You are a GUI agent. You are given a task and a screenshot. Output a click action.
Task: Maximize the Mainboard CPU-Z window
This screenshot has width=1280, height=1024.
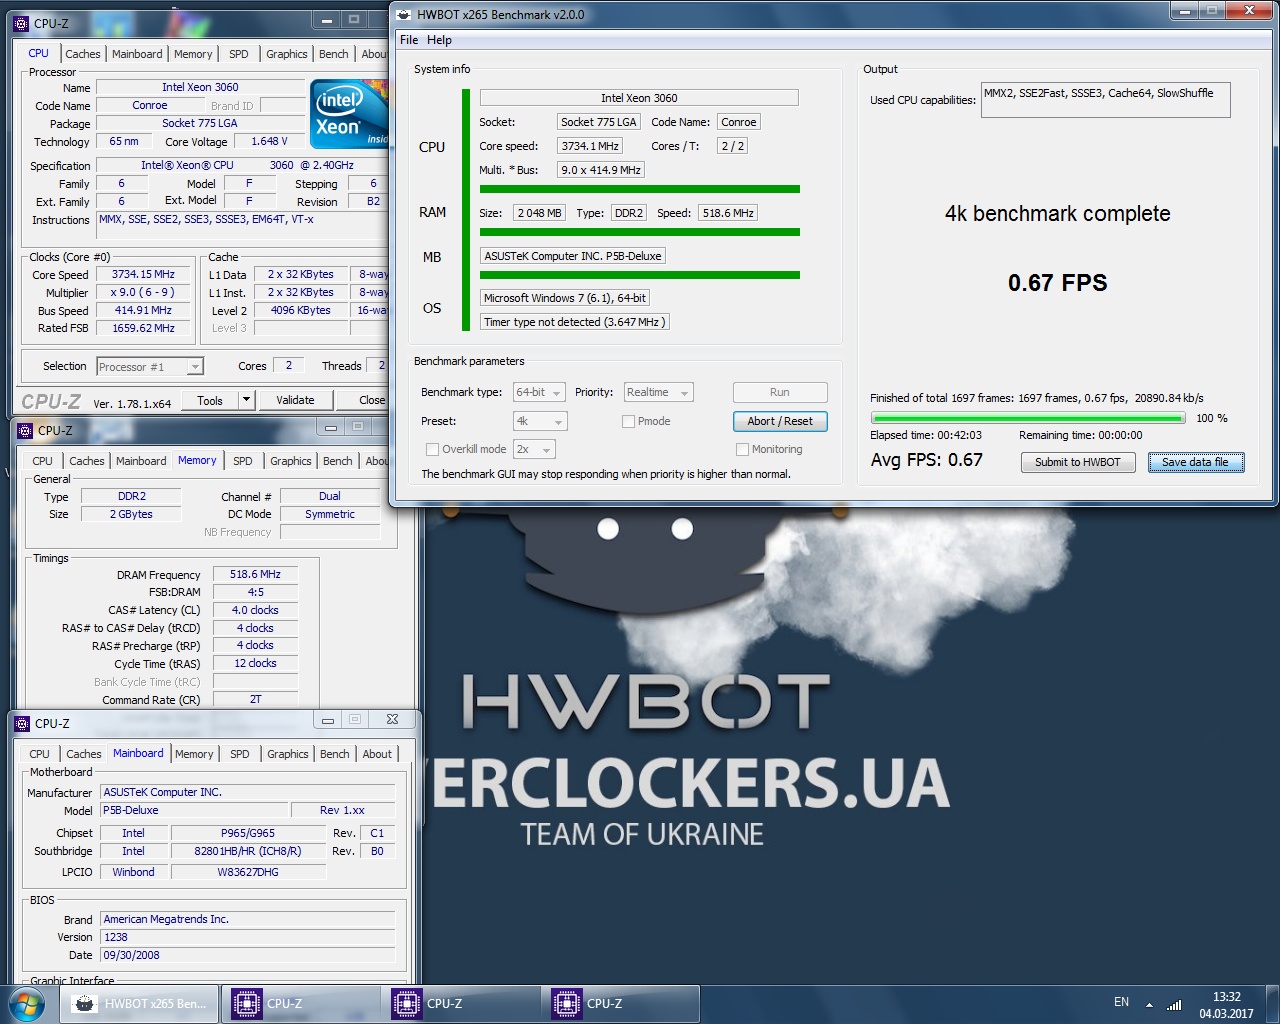point(354,719)
